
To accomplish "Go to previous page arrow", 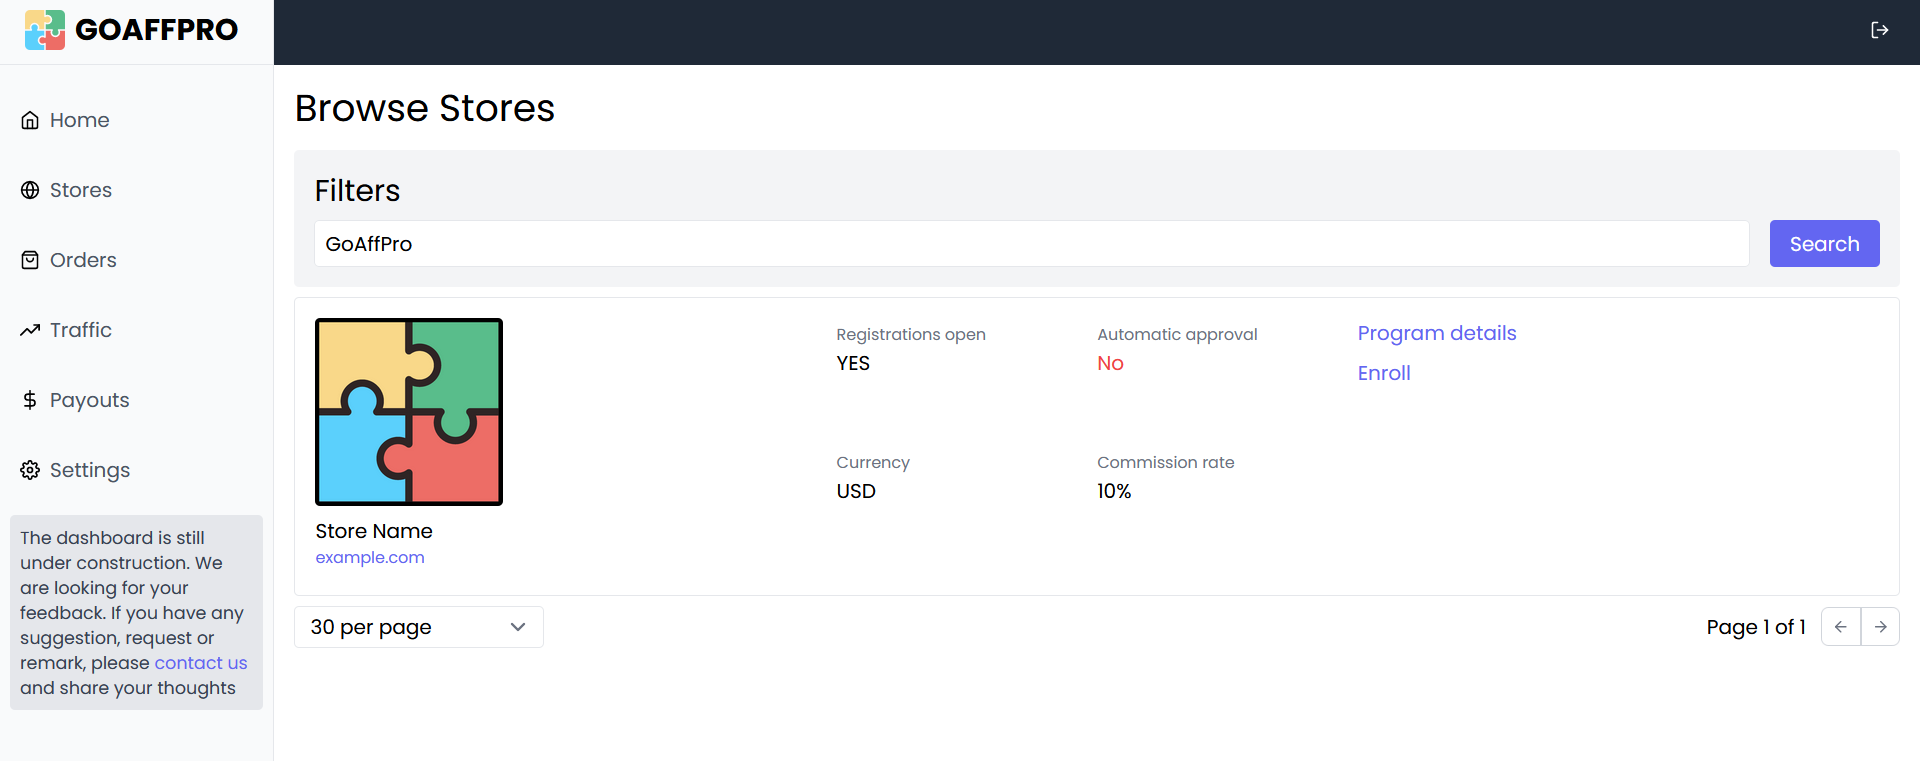I will coord(1841,627).
